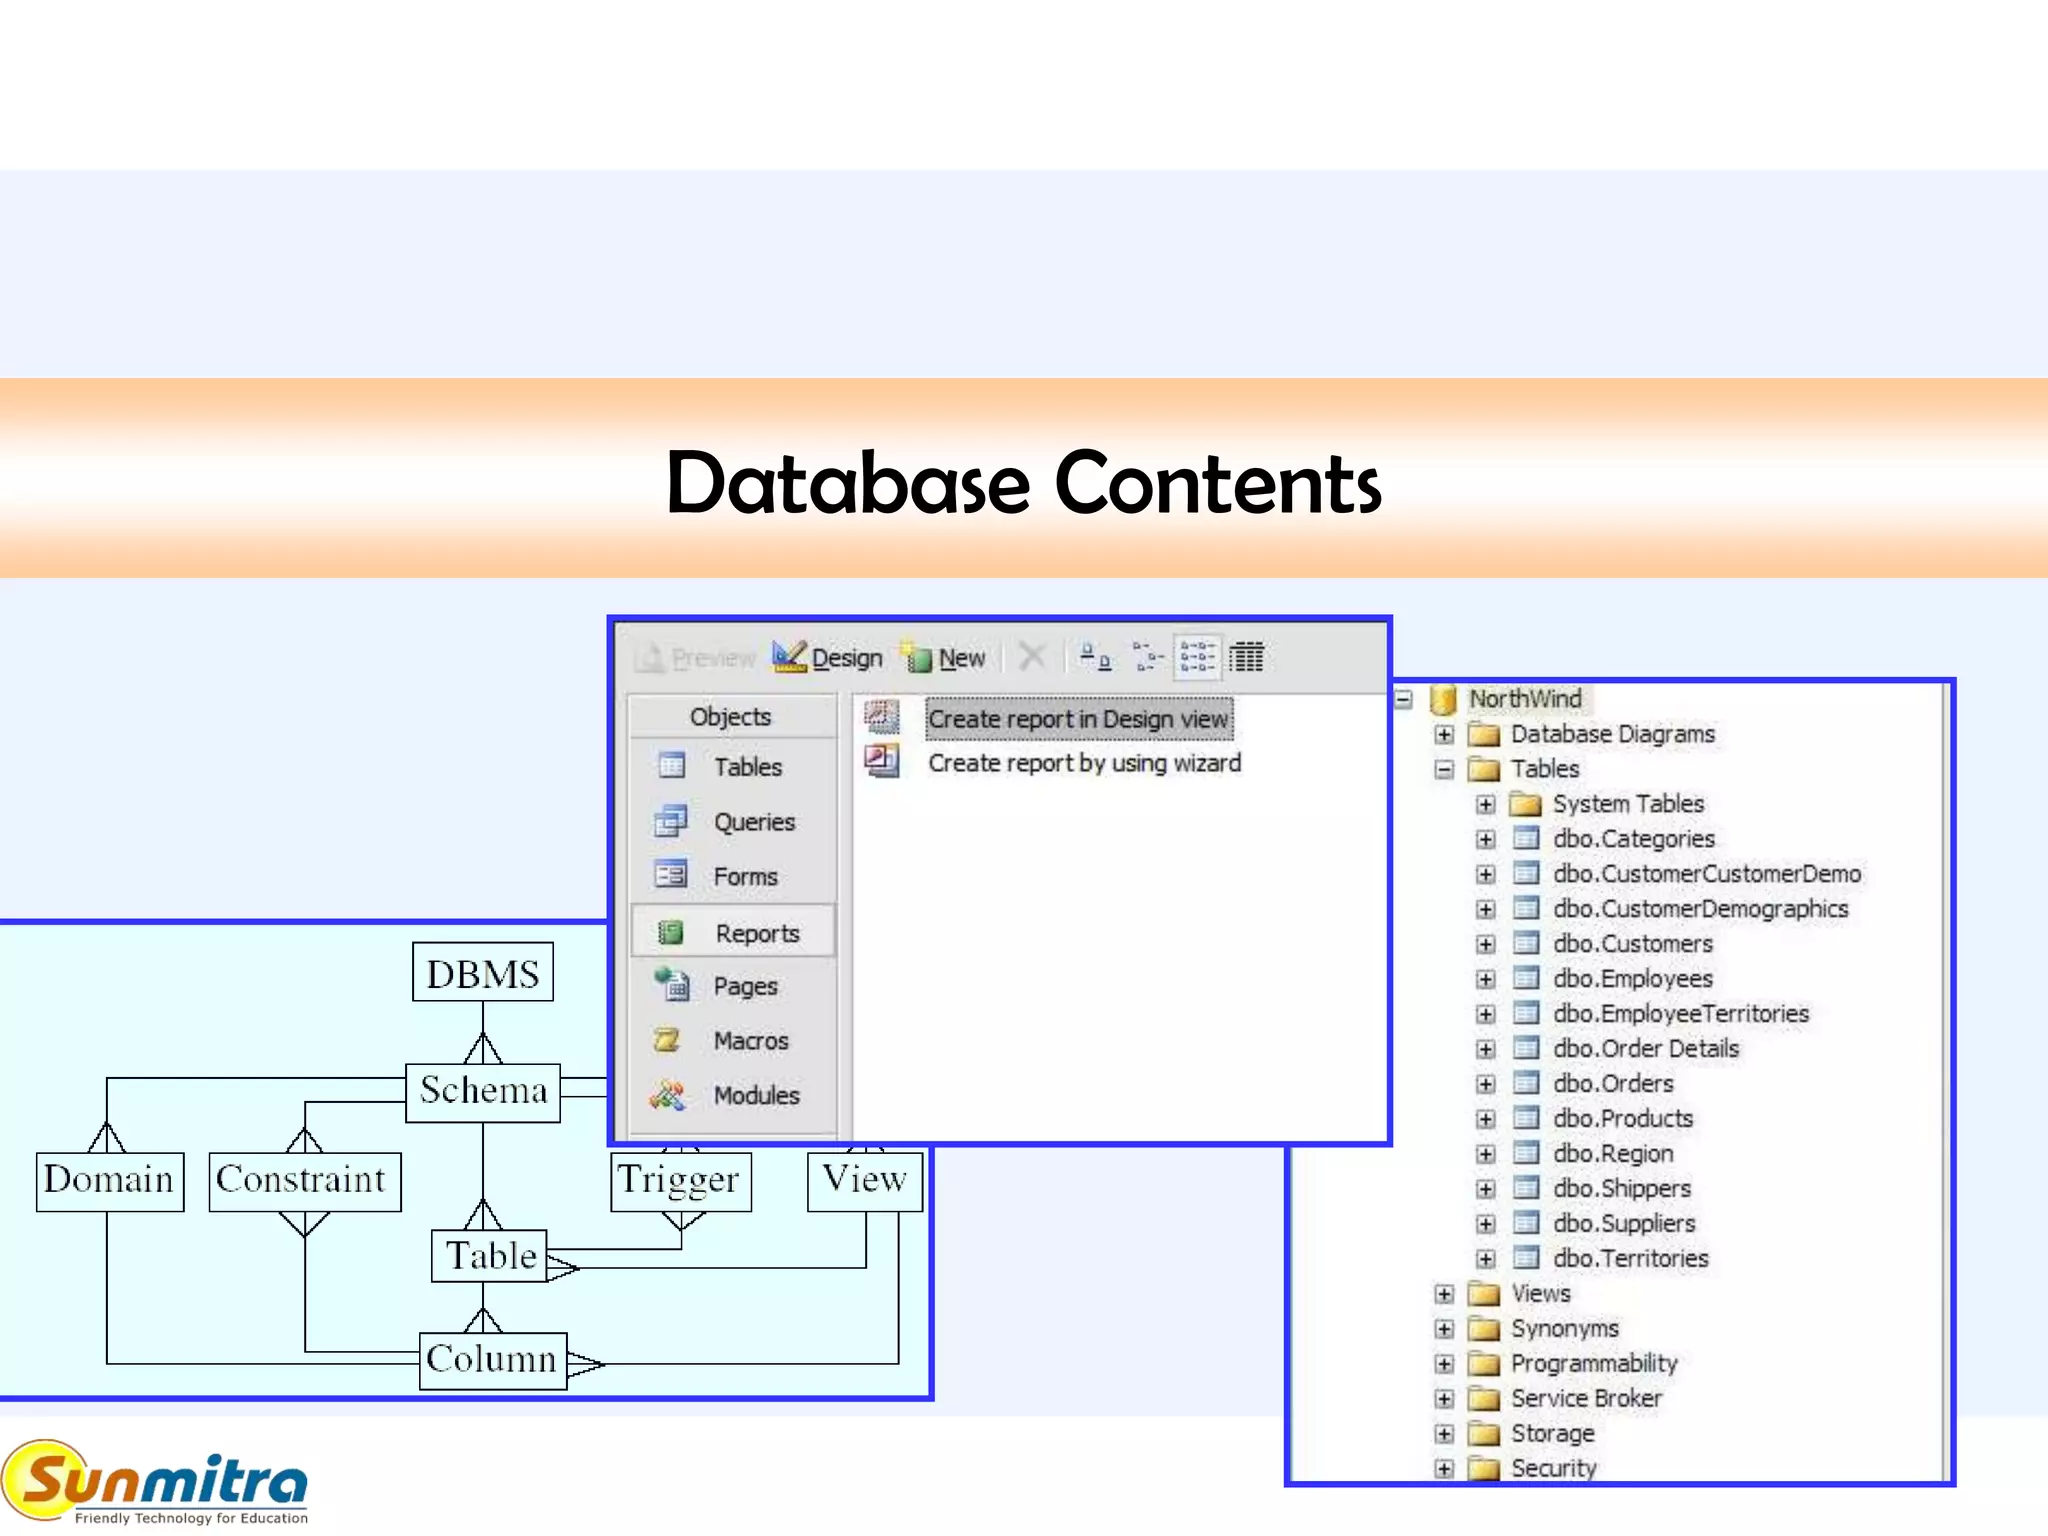2048x1536 pixels.
Task: Select dbo.Order Details table
Action: click(1646, 1049)
